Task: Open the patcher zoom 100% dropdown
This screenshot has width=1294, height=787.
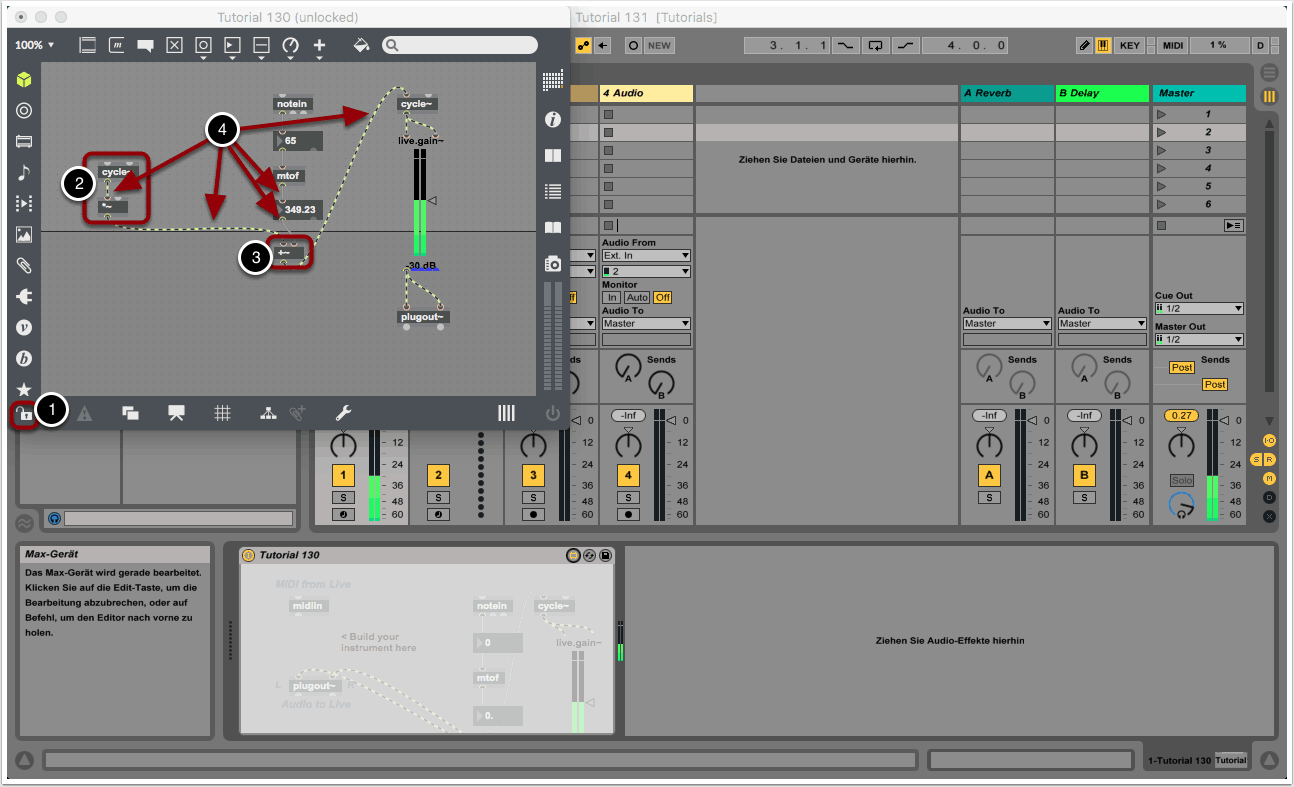Action: [x=35, y=45]
